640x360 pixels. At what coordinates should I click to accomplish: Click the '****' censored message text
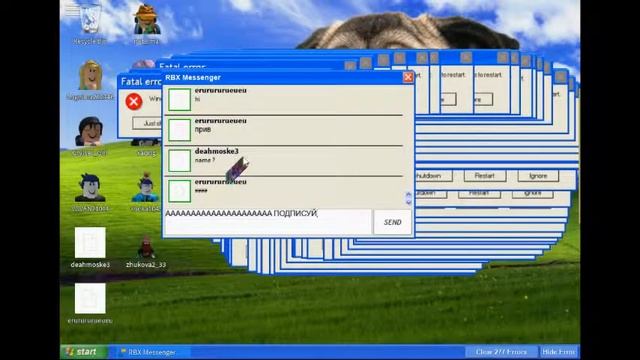tap(201, 190)
